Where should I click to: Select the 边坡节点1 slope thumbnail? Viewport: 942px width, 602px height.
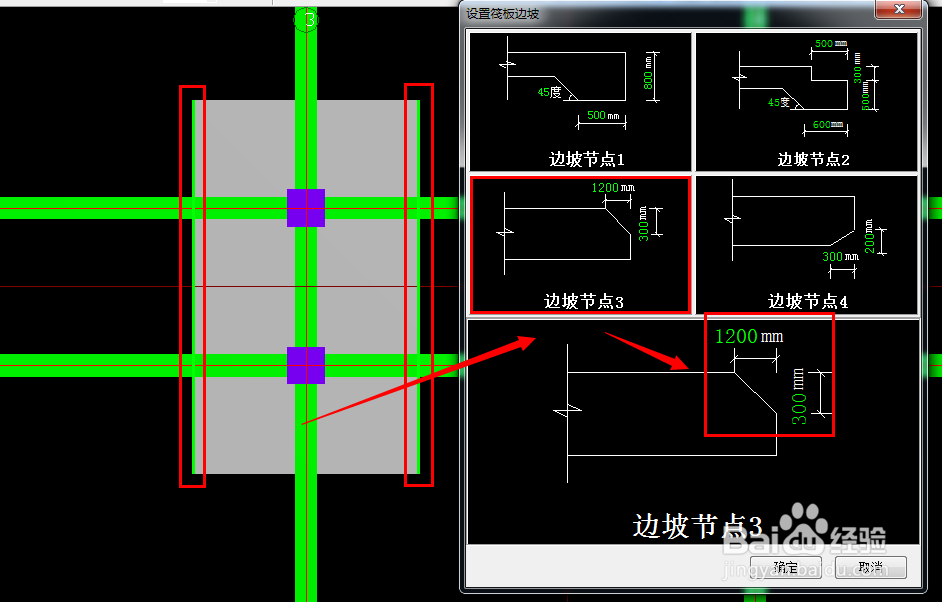[x=580, y=102]
